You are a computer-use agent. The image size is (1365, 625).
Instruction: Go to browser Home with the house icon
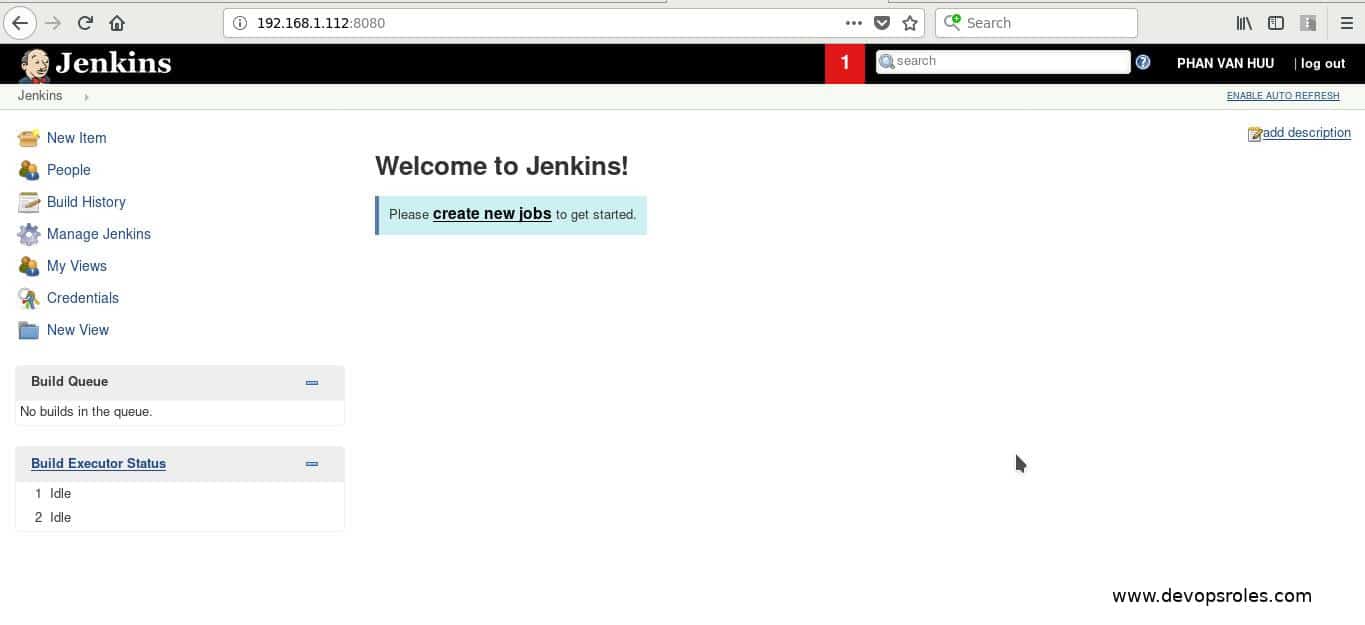click(x=117, y=23)
